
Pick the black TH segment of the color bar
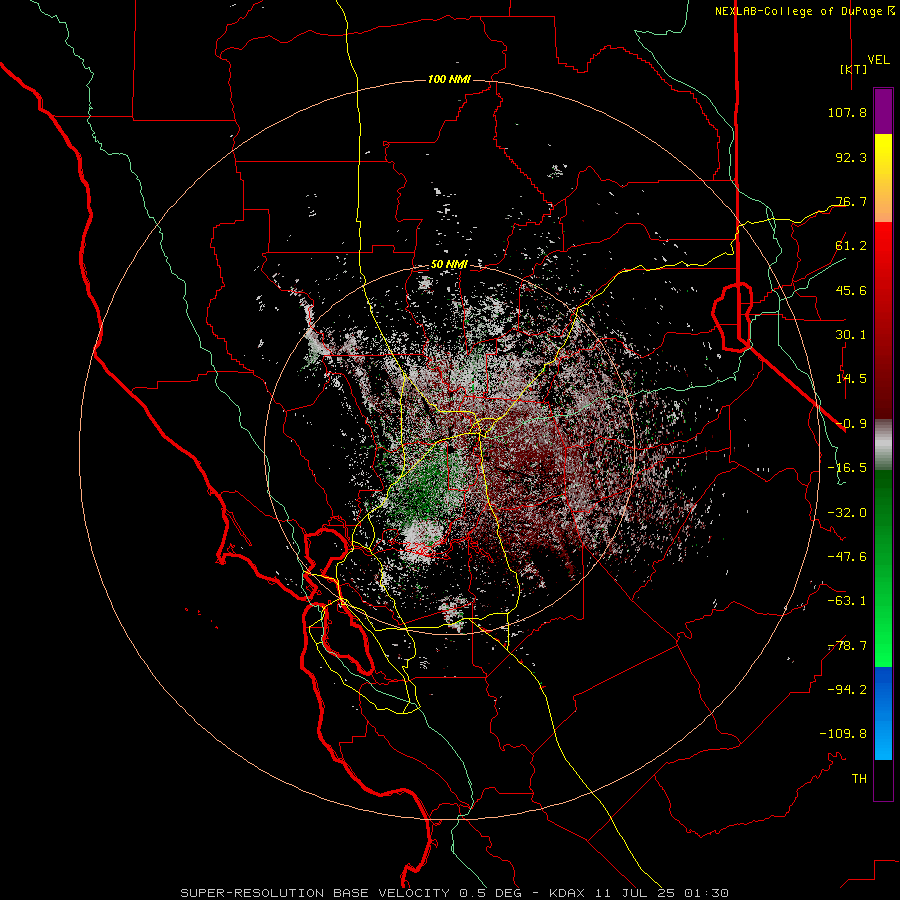click(883, 779)
